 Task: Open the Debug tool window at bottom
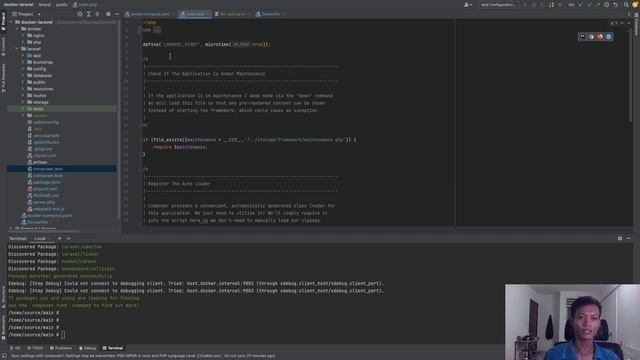click(x=87, y=348)
